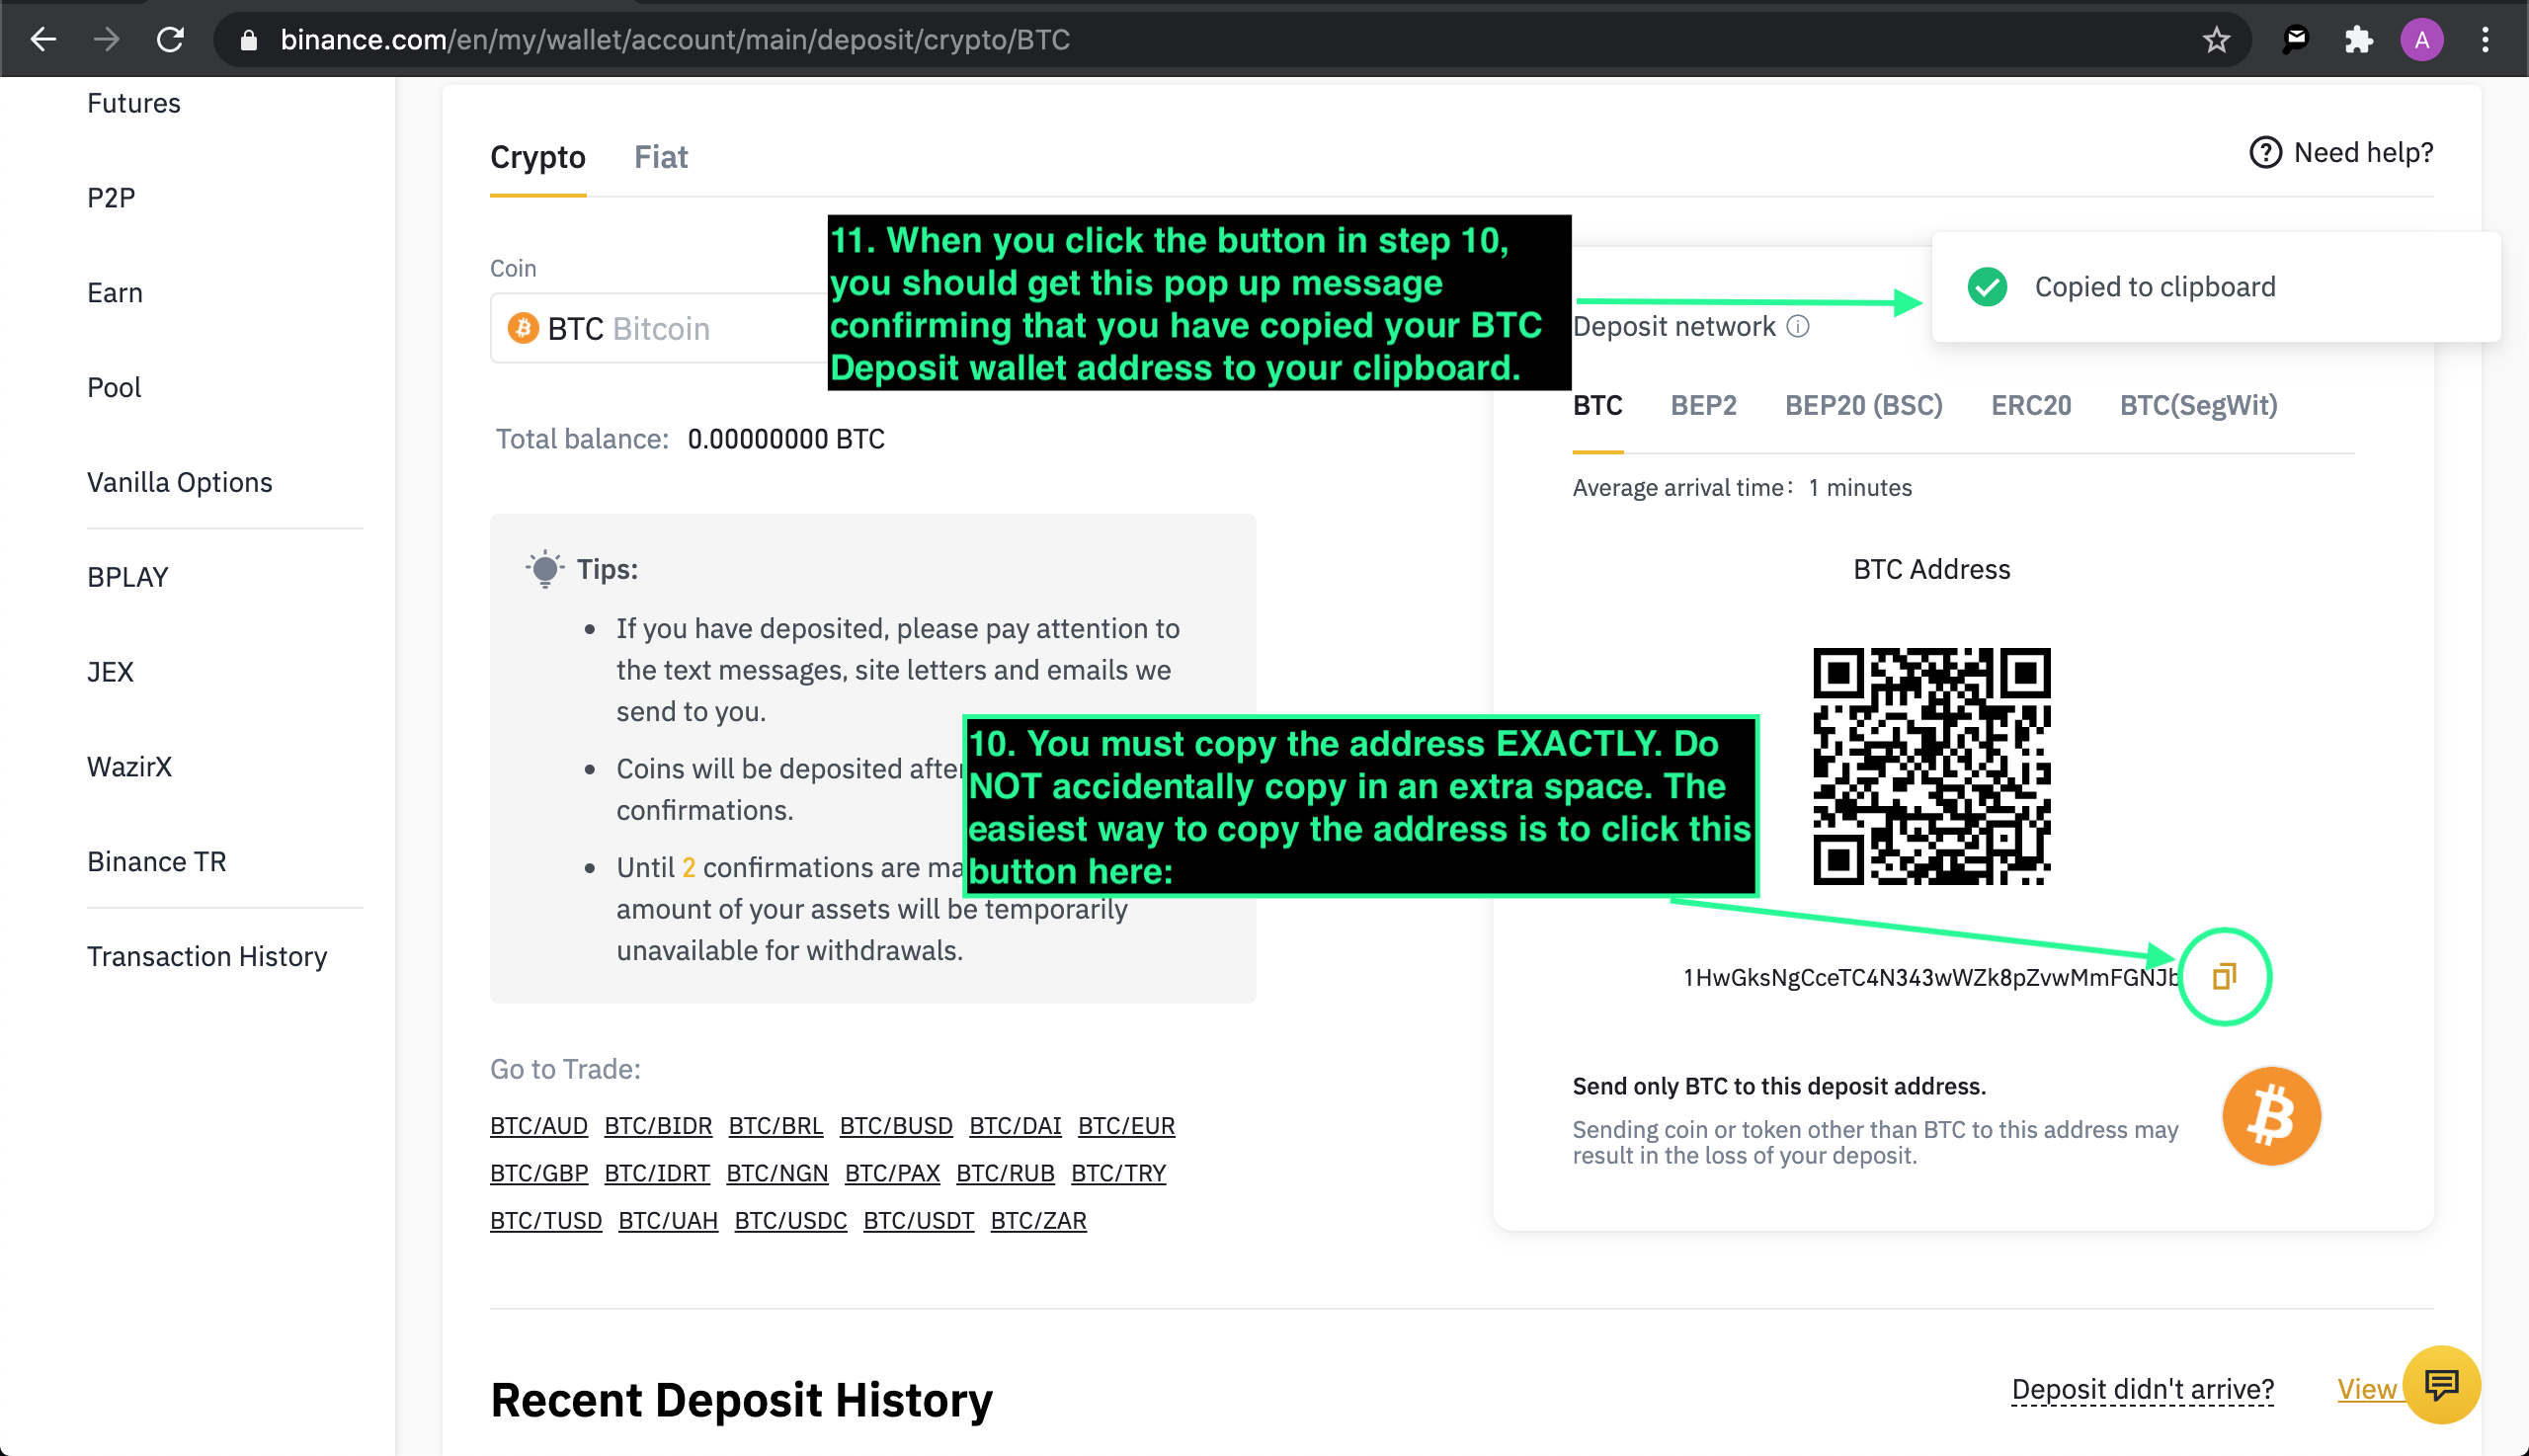This screenshot has height=1456, width=2529.
Task: Click the padlock site info icon
Action: coord(249,39)
